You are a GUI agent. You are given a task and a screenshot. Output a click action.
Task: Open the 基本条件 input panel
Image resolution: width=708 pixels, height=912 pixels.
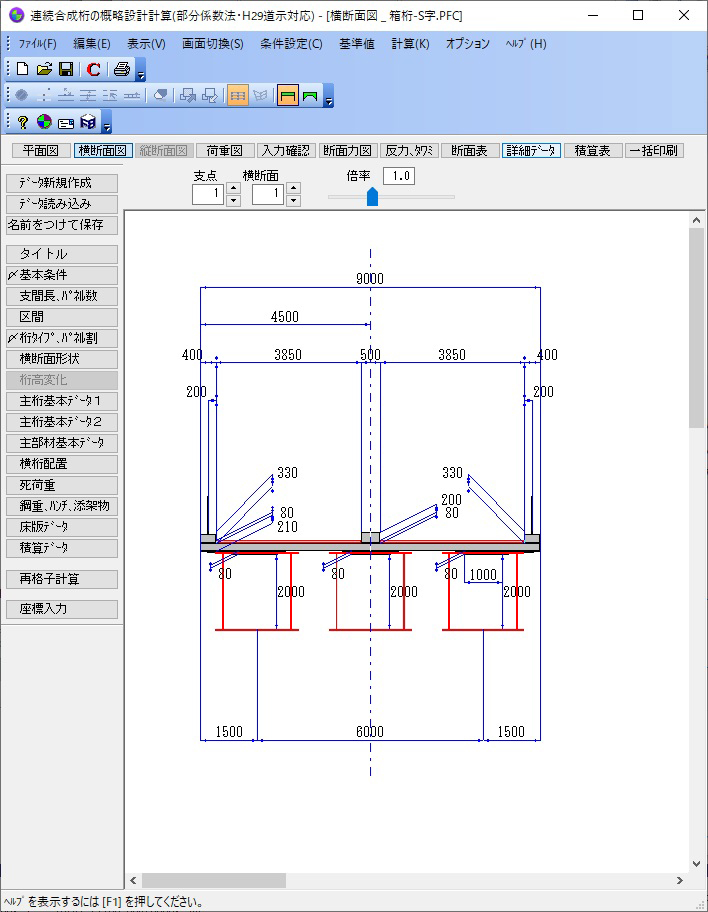click(x=62, y=275)
